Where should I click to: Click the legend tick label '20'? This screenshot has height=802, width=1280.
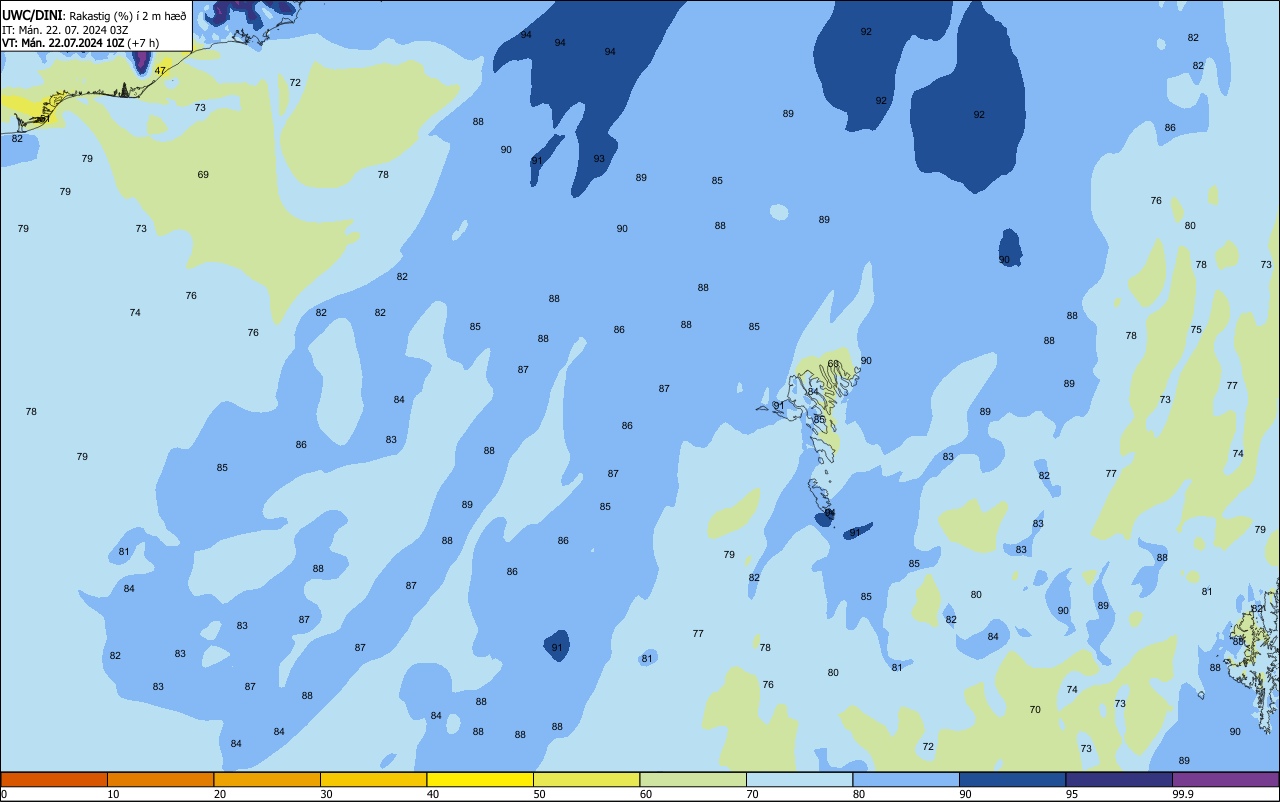(219, 794)
